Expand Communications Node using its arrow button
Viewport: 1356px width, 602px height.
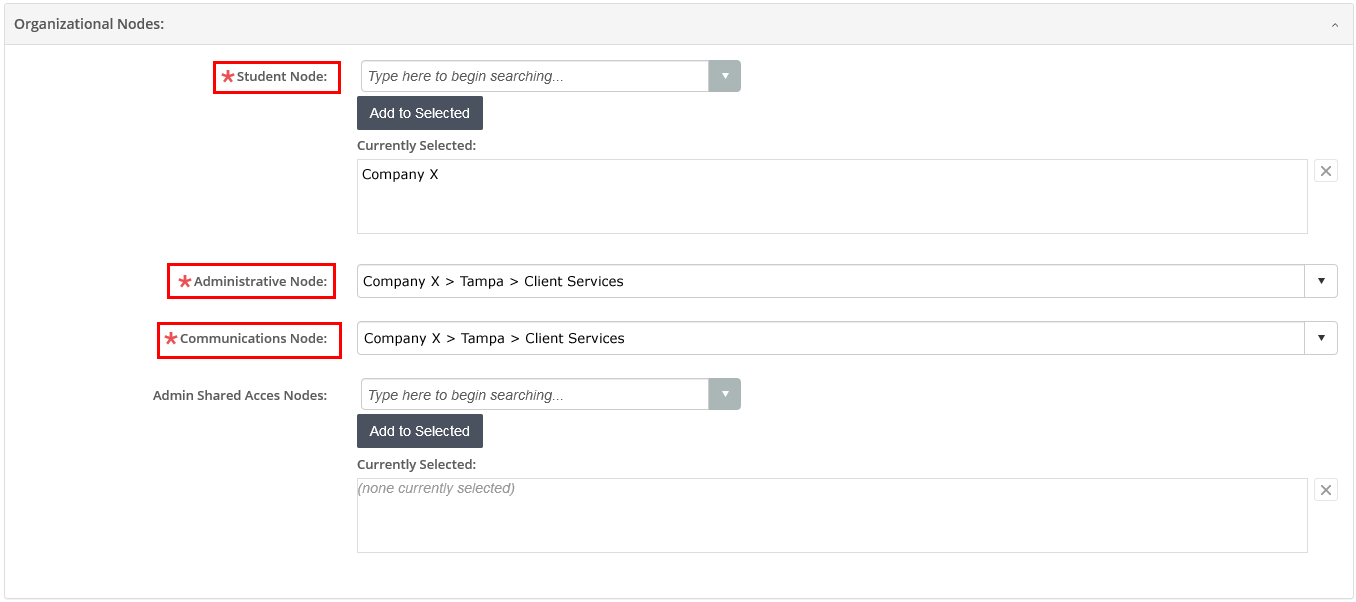1320,339
